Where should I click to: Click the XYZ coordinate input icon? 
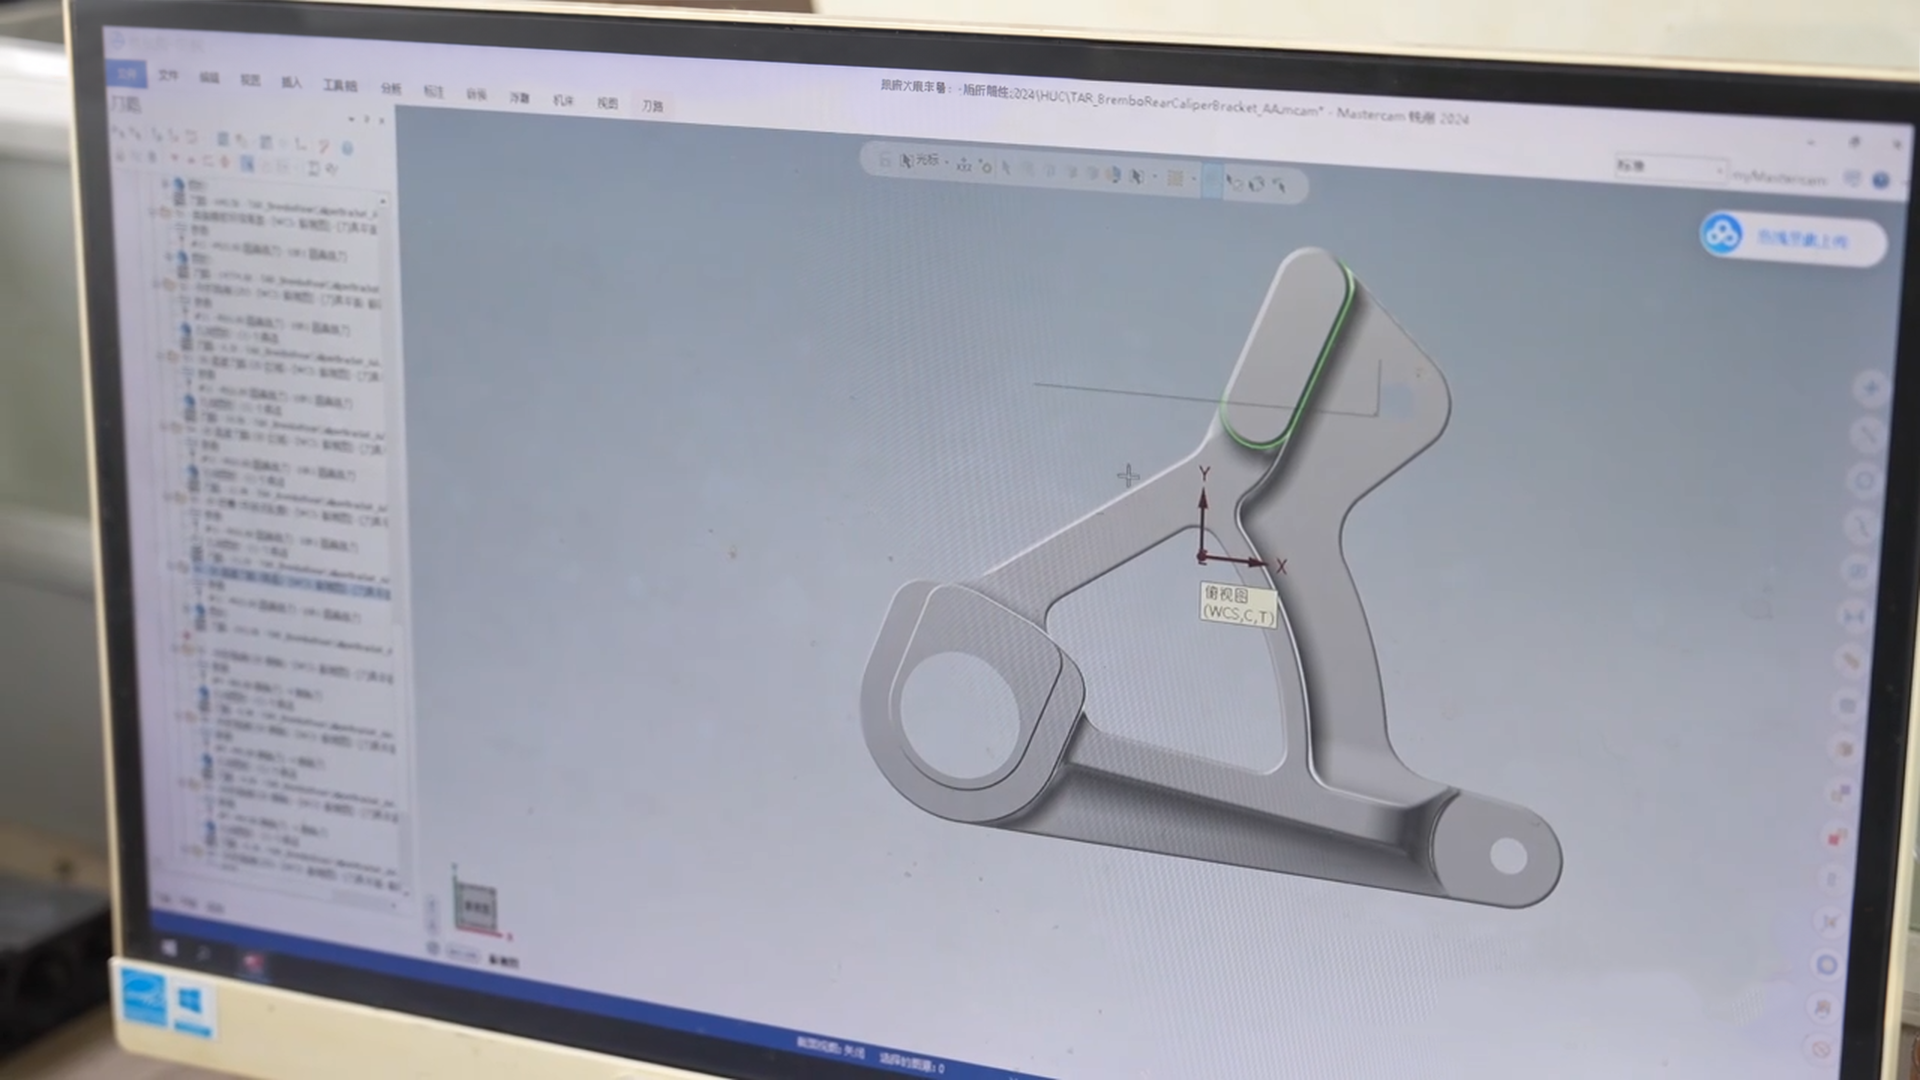click(963, 165)
